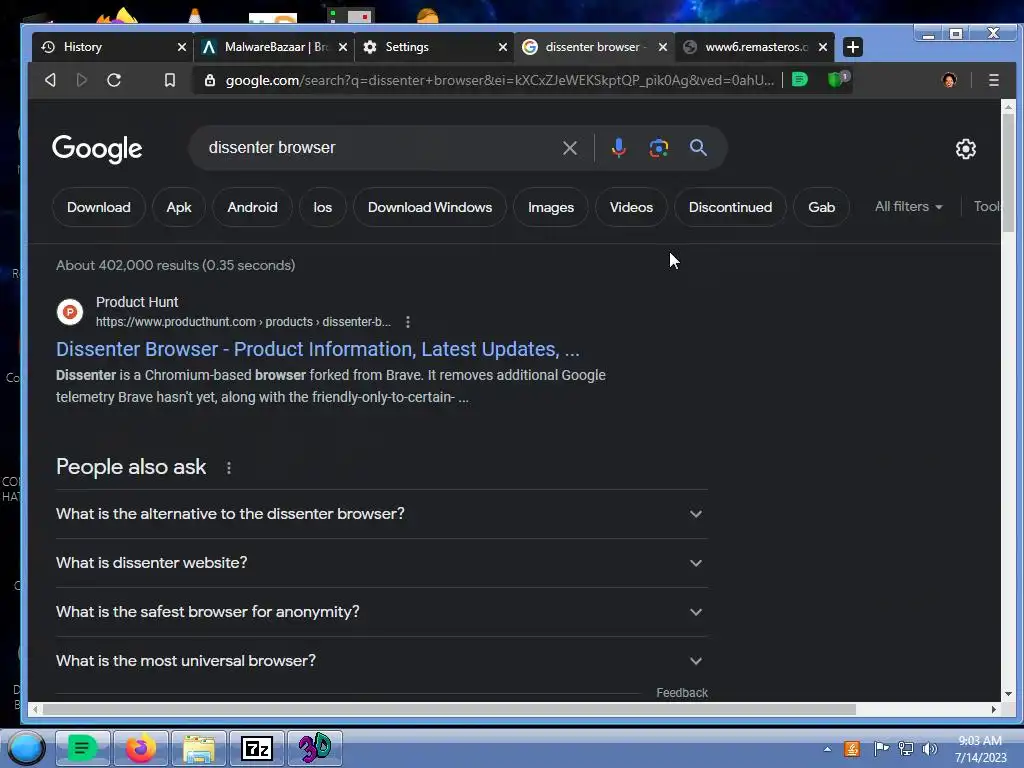
Task: Click the Action Center flag icon
Action: coord(881,749)
